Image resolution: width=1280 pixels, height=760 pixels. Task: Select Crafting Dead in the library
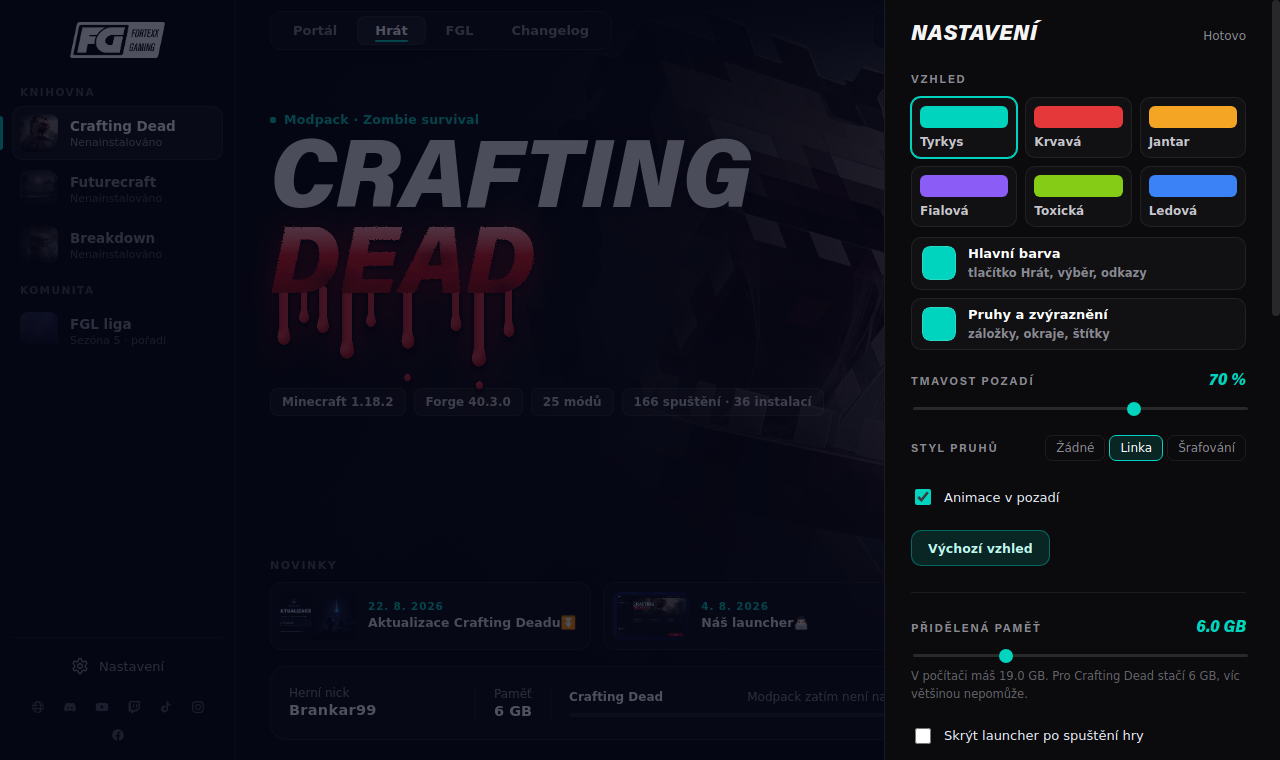118,133
